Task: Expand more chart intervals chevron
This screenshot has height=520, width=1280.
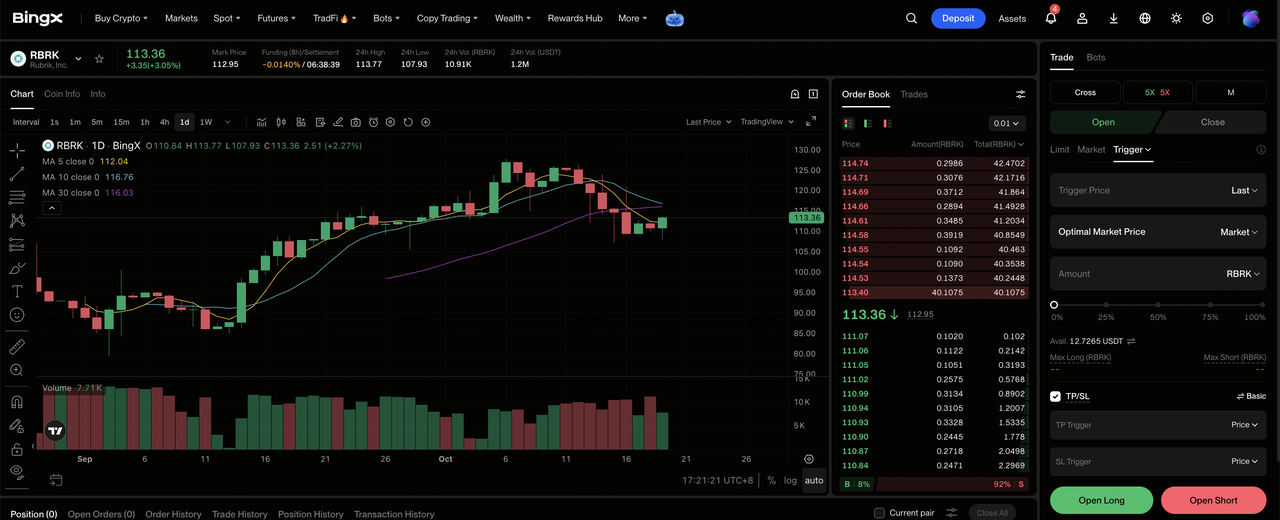Action: click(228, 122)
